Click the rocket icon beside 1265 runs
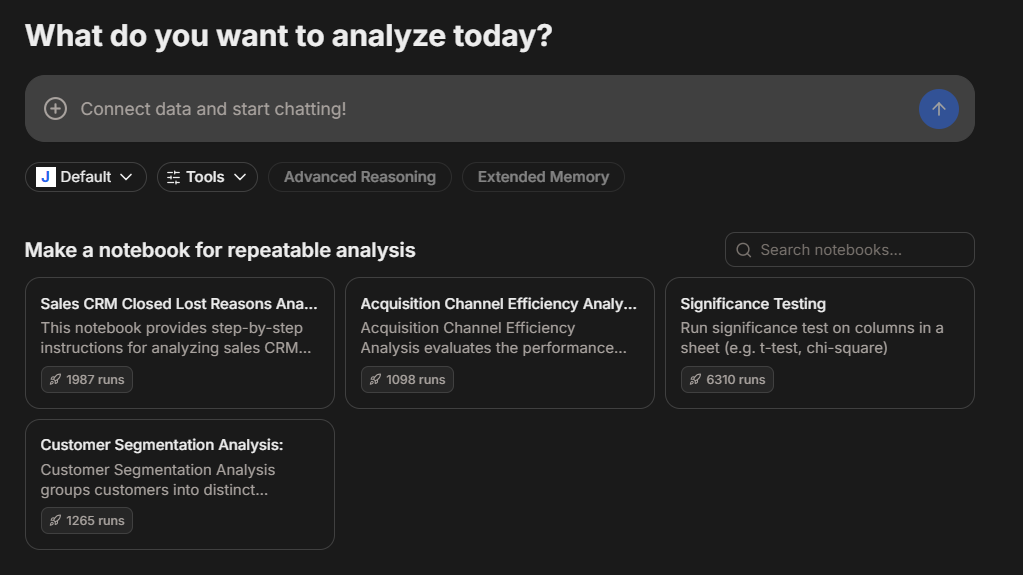 tap(55, 521)
